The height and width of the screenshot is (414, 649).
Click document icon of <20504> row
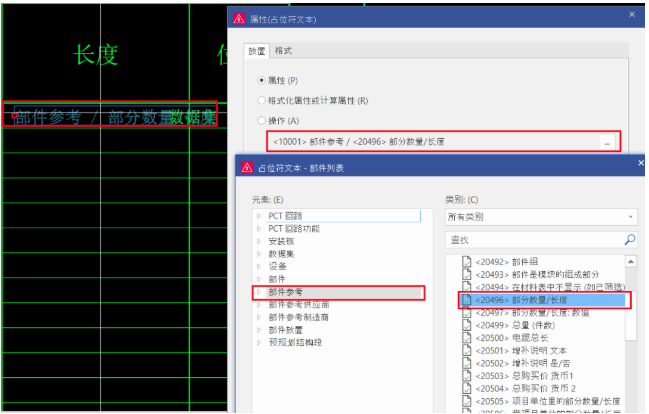click(x=466, y=388)
